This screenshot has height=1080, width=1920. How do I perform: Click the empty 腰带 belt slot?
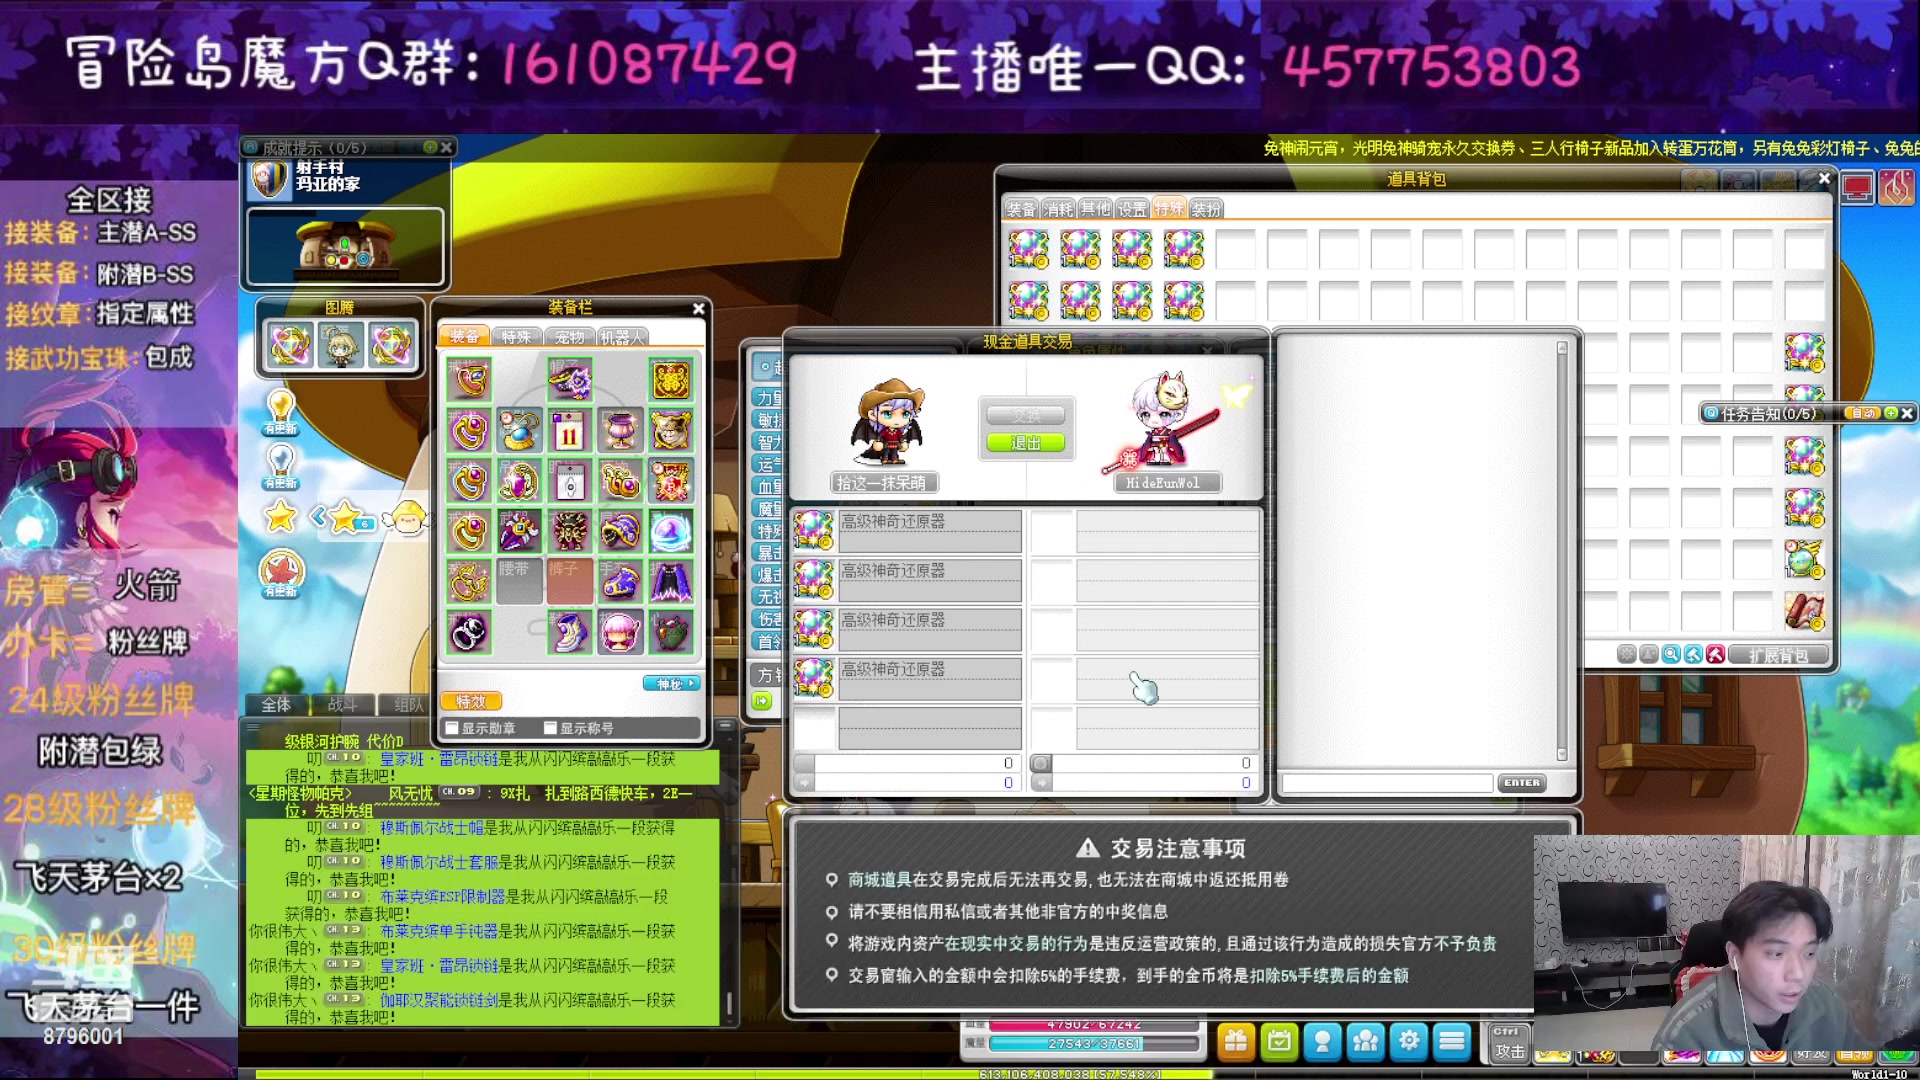[x=519, y=582]
